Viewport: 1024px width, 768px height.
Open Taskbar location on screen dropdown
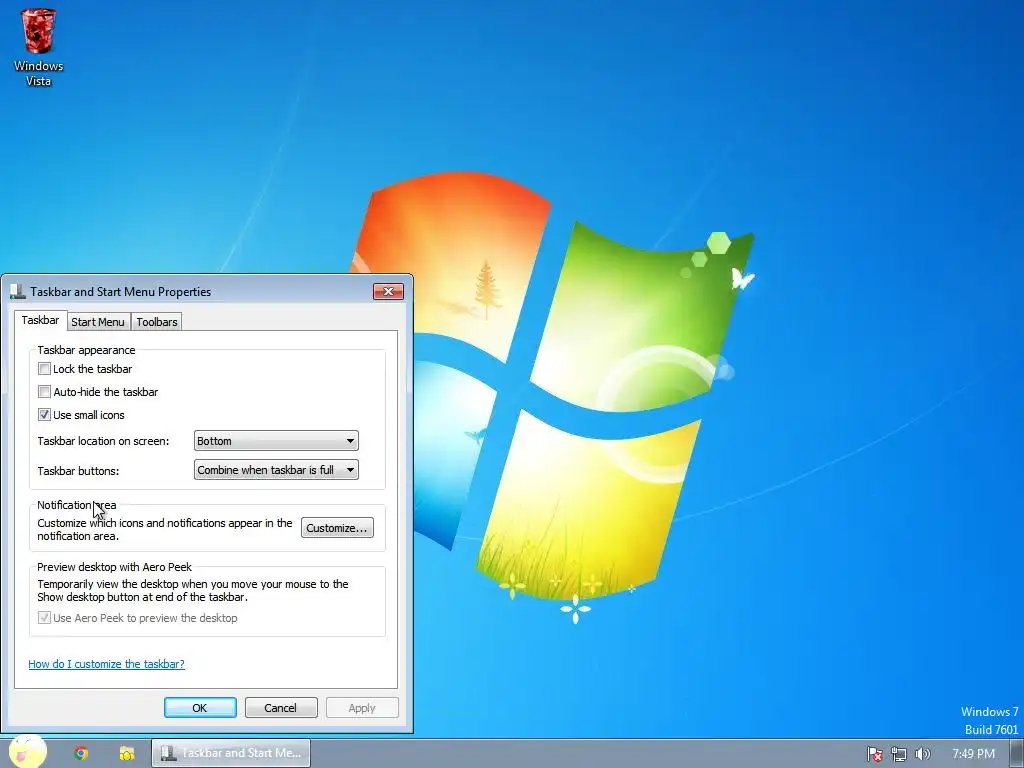click(276, 441)
